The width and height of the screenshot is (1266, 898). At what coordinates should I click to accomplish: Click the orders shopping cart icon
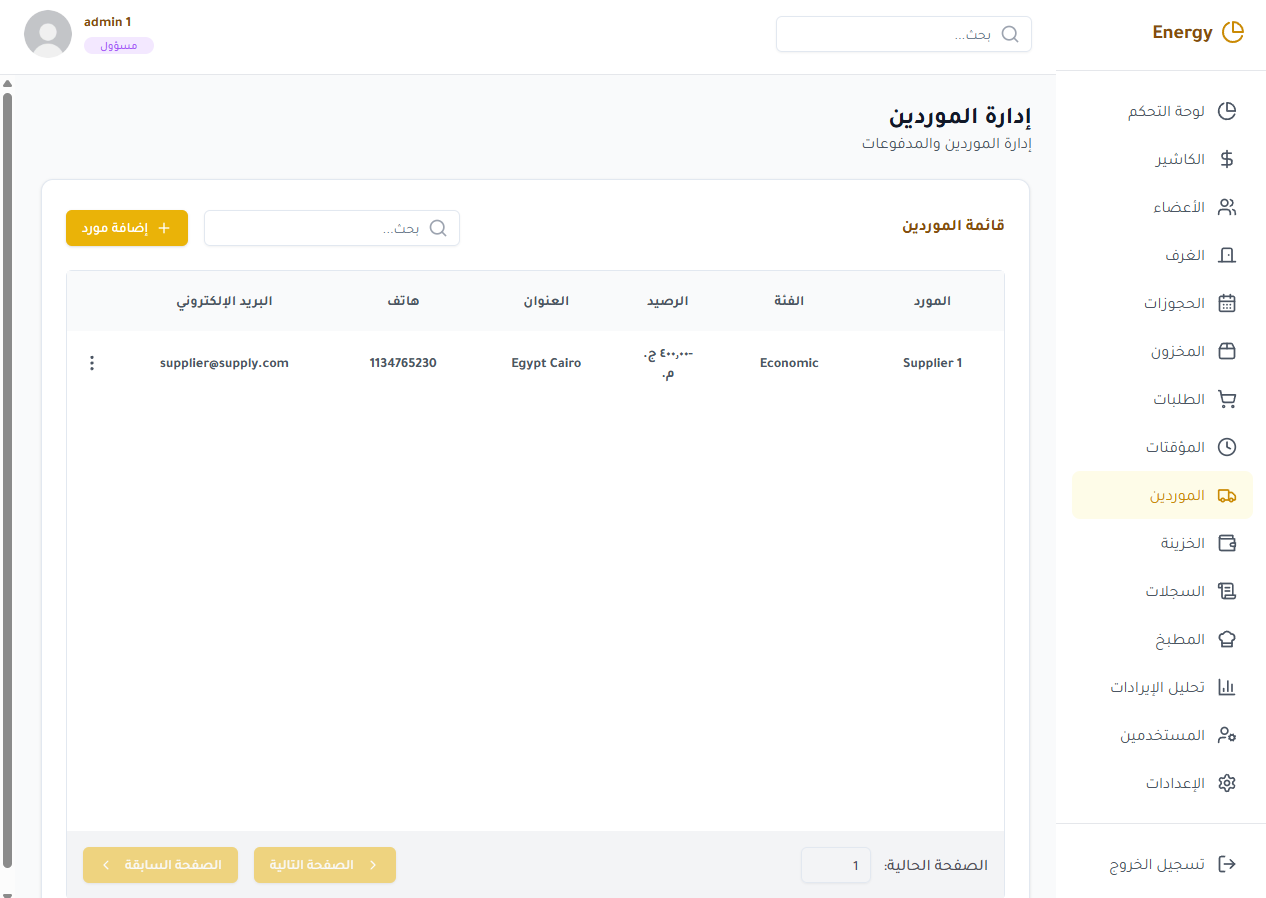click(1227, 399)
